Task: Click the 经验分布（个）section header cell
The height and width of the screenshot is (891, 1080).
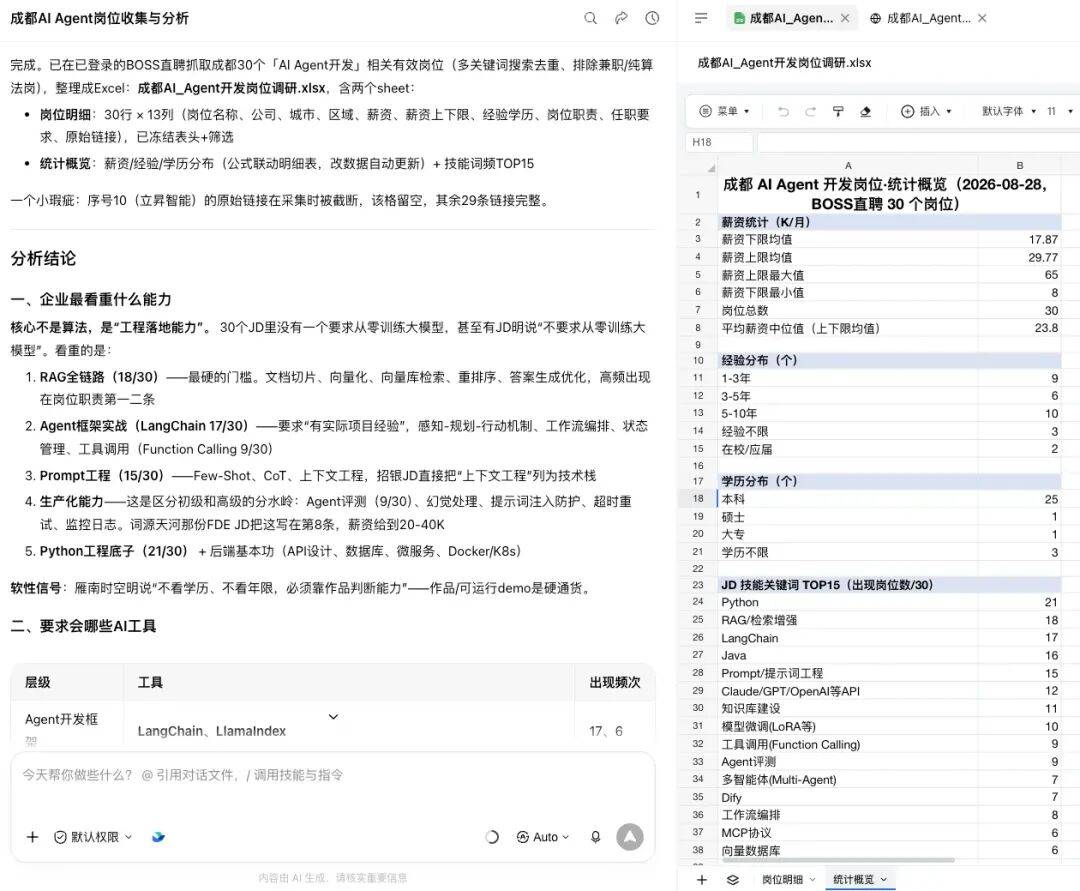Action: 848,360
